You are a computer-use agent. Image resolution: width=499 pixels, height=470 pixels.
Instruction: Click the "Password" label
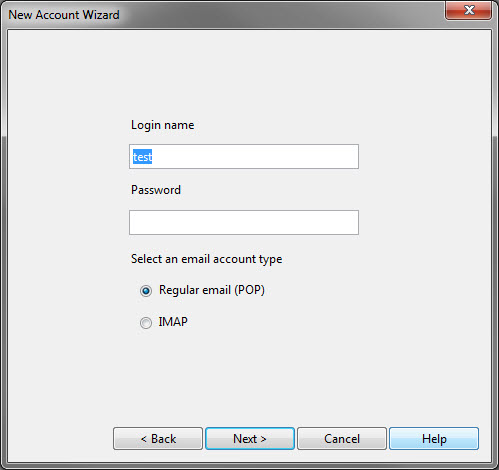click(x=156, y=190)
